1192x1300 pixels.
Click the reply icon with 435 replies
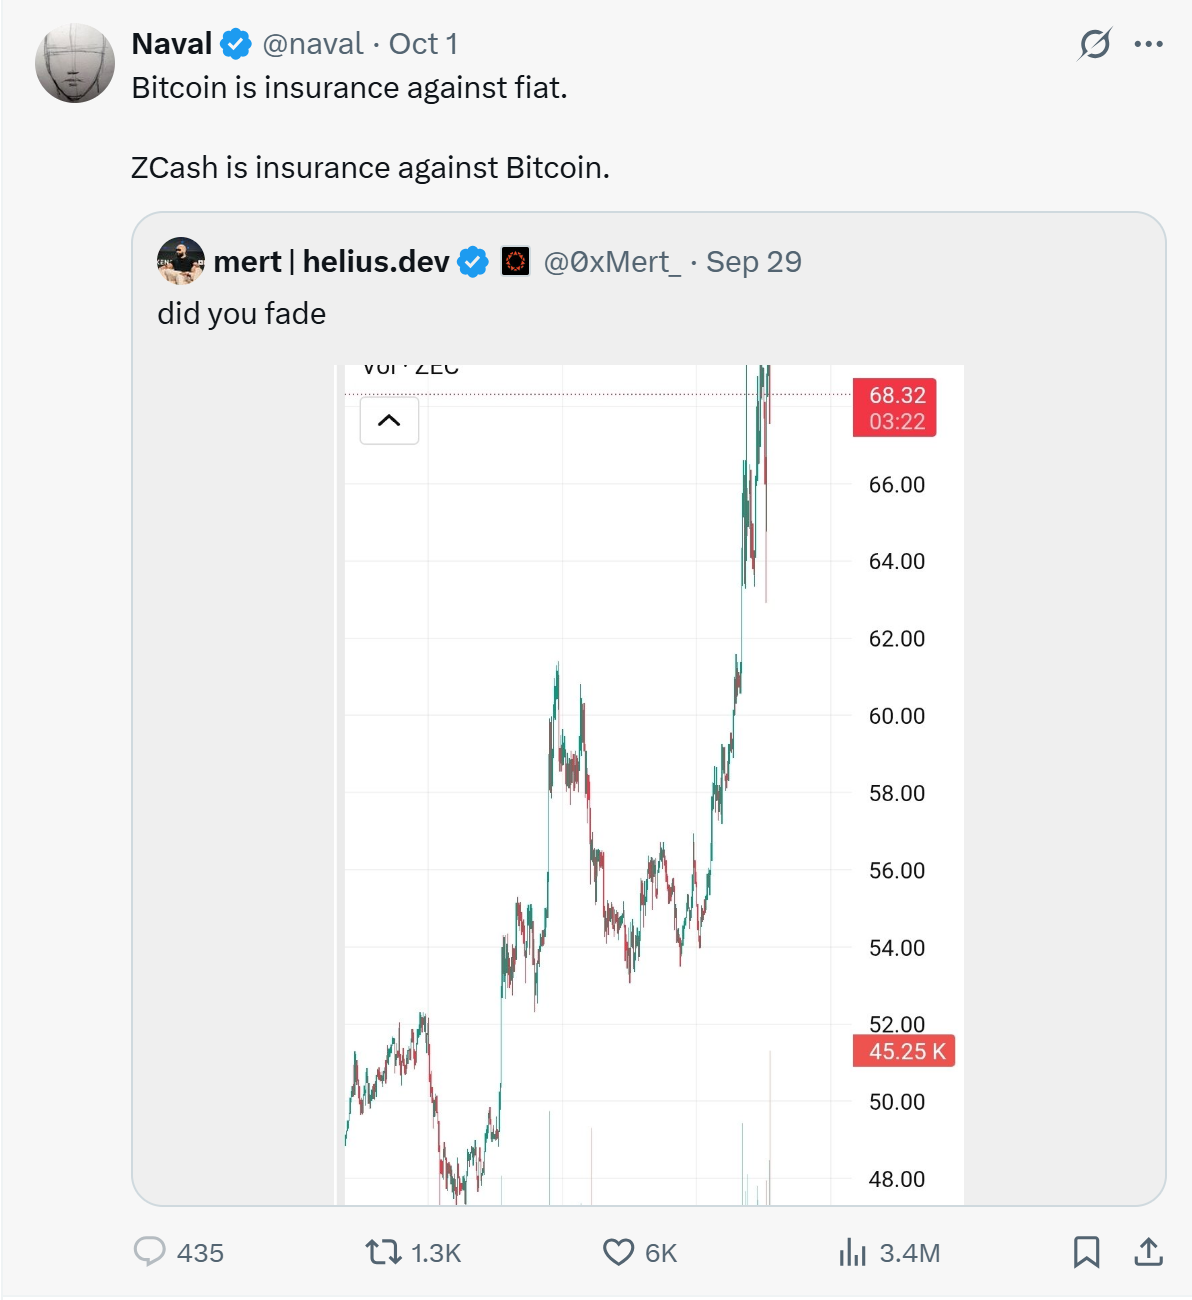point(150,1252)
